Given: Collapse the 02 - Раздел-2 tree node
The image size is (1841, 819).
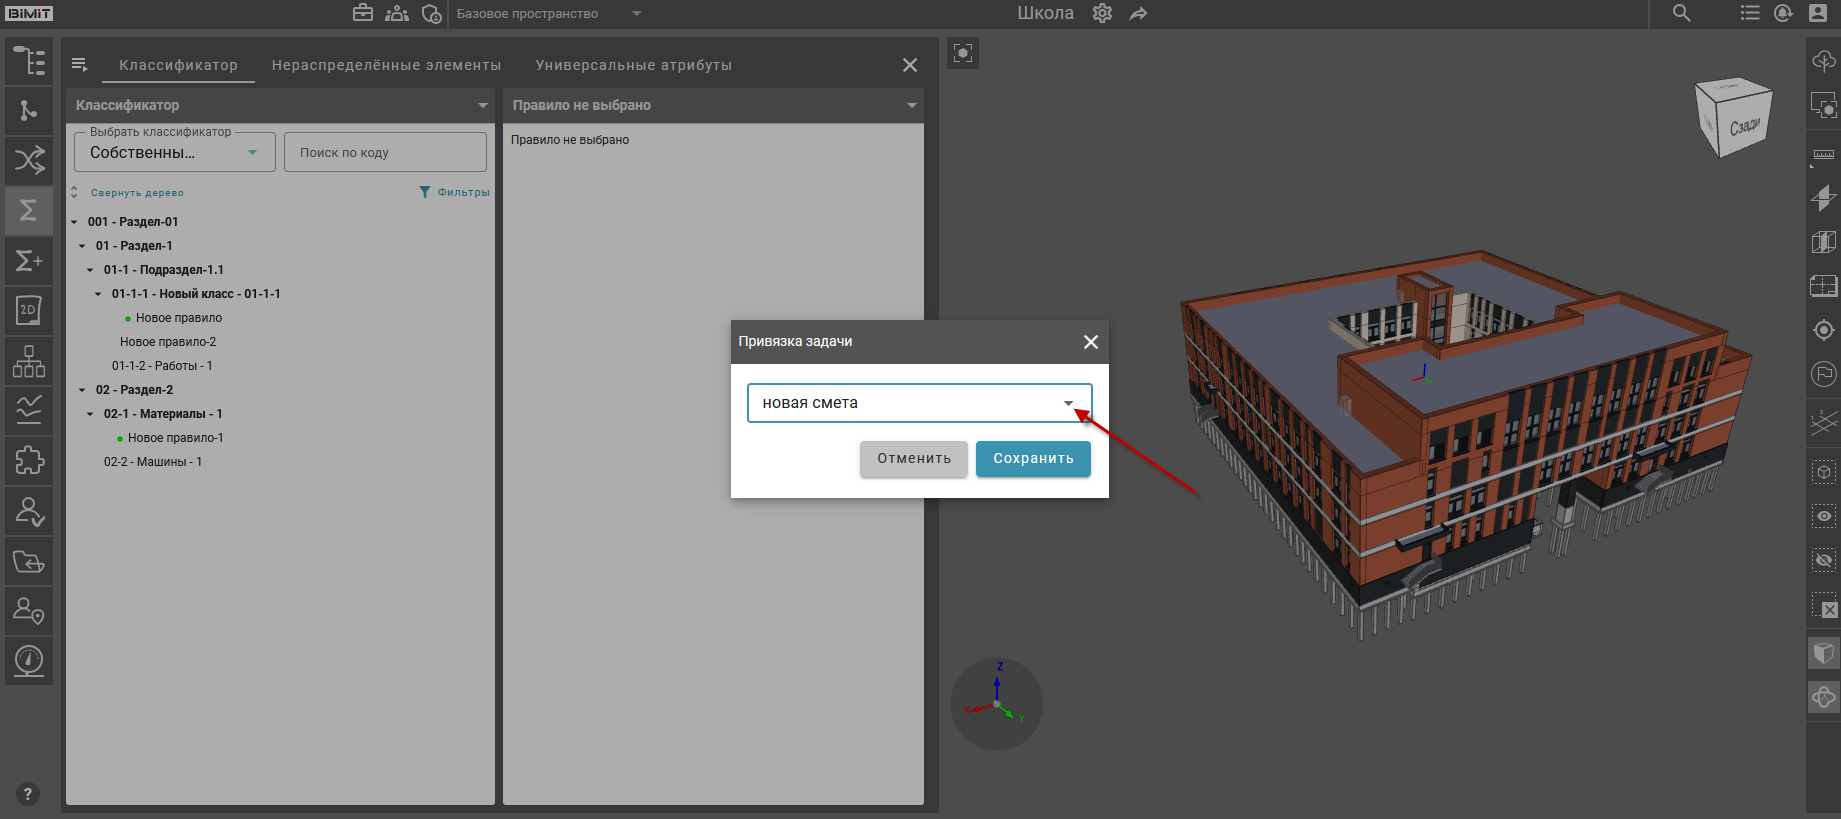Looking at the screenshot, I should point(82,390).
